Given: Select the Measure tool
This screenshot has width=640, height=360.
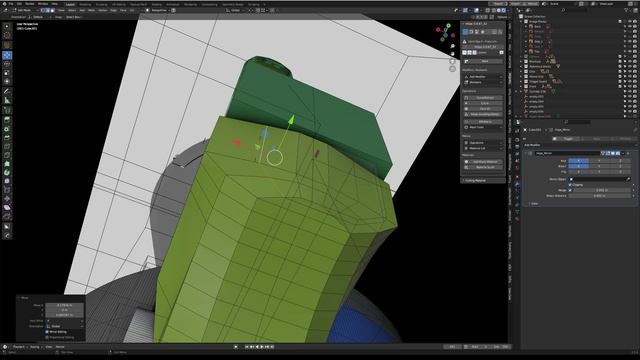Looking at the screenshot, I should [7, 100].
